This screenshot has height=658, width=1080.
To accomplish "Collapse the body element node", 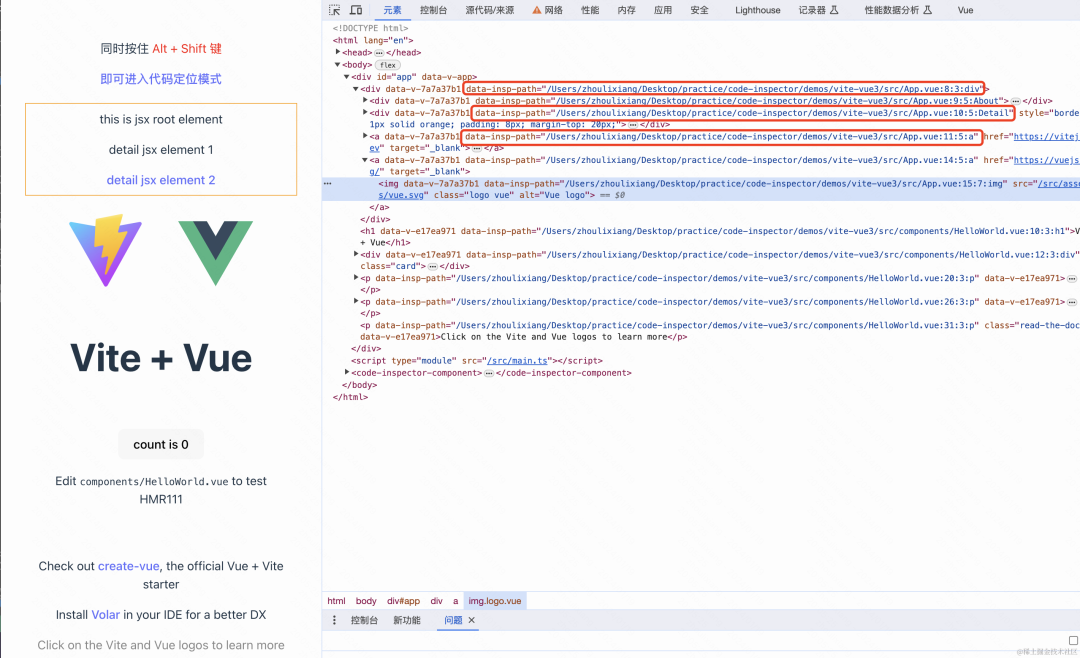I will (338, 65).
